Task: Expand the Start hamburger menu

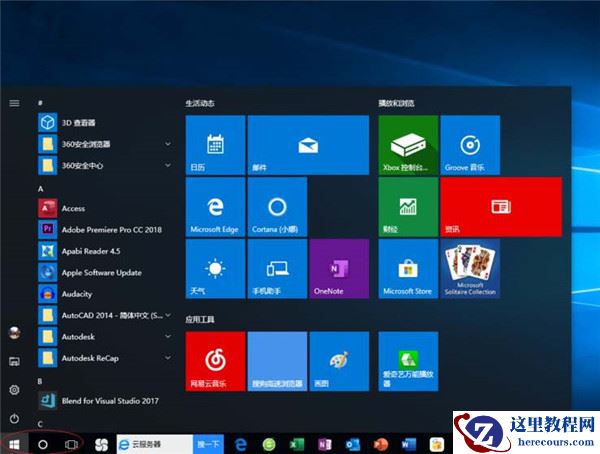Action: [14, 103]
